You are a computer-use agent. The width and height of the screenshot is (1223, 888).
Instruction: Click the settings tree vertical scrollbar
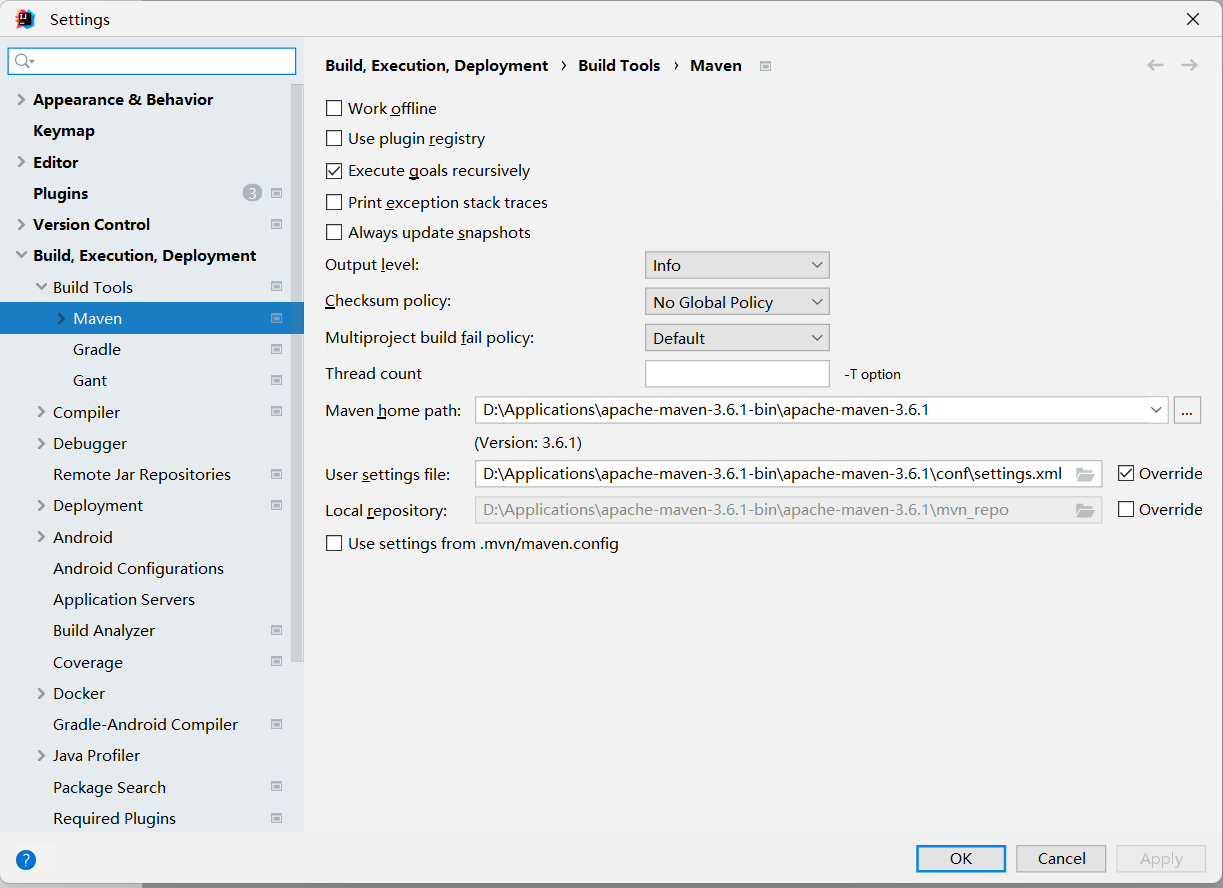(x=297, y=375)
